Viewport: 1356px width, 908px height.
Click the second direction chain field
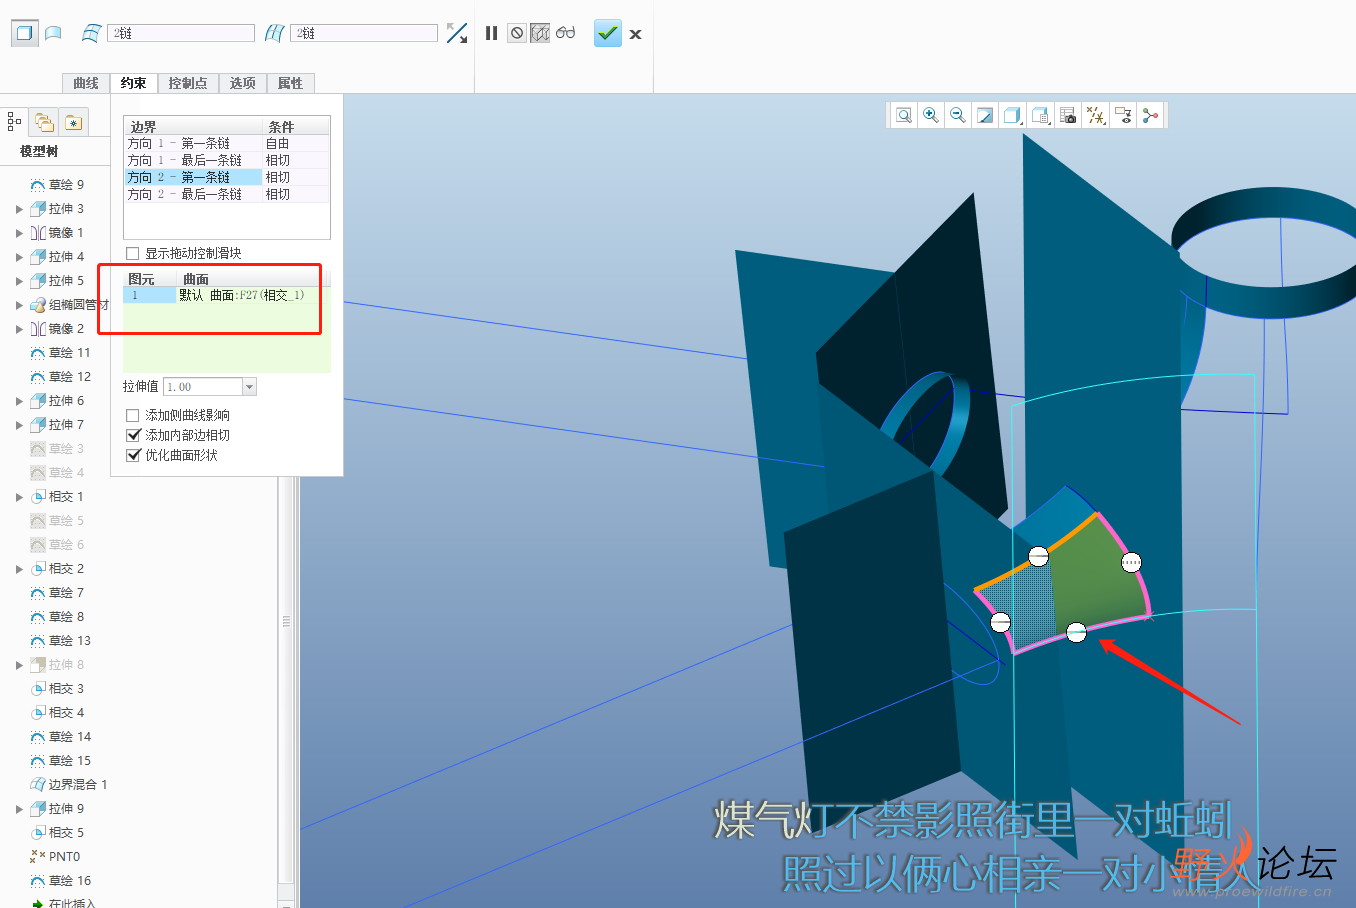coord(364,33)
